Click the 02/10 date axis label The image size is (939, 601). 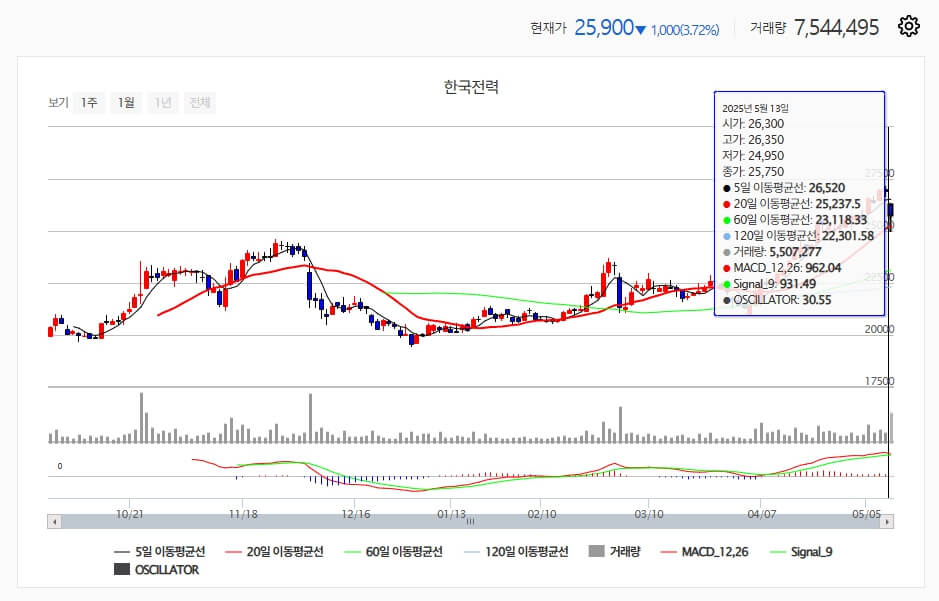541,514
